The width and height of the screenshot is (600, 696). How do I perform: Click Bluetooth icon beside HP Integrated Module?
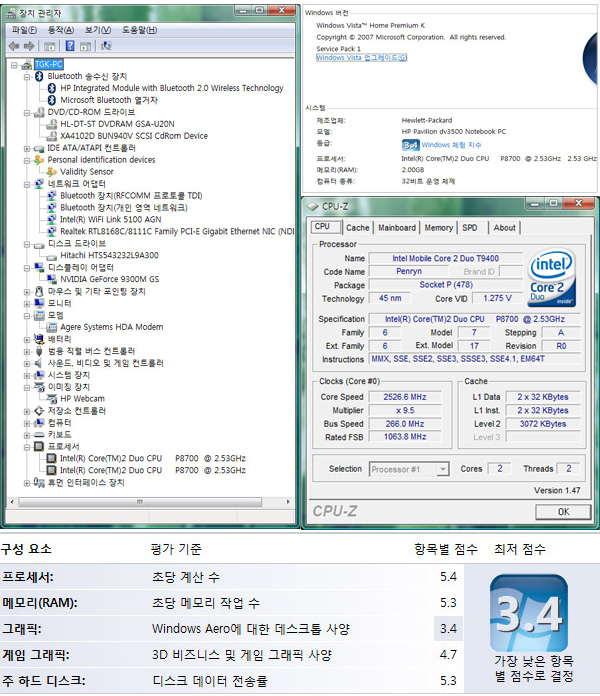51,88
